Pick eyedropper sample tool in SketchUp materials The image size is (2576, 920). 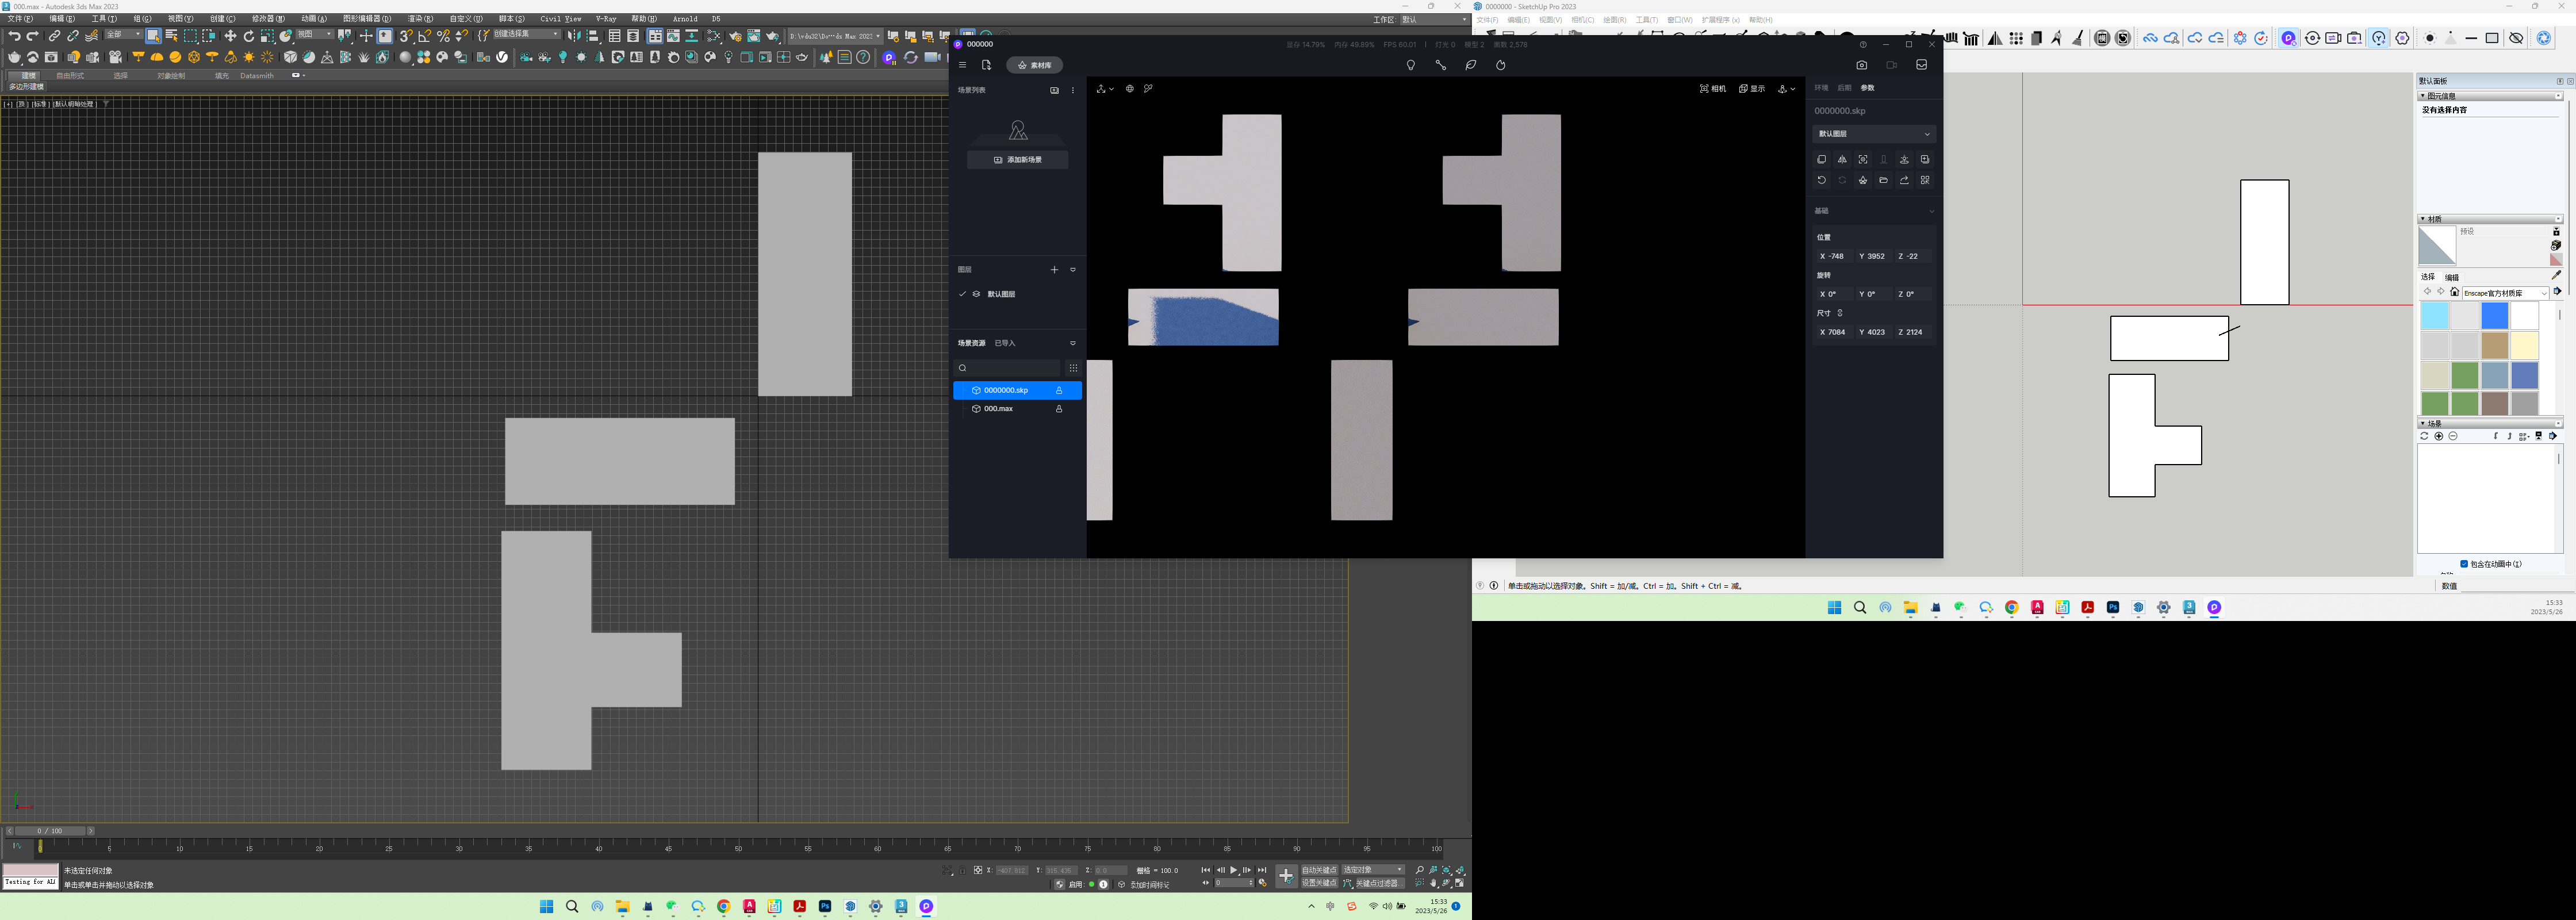click(x=2556, y=275)
